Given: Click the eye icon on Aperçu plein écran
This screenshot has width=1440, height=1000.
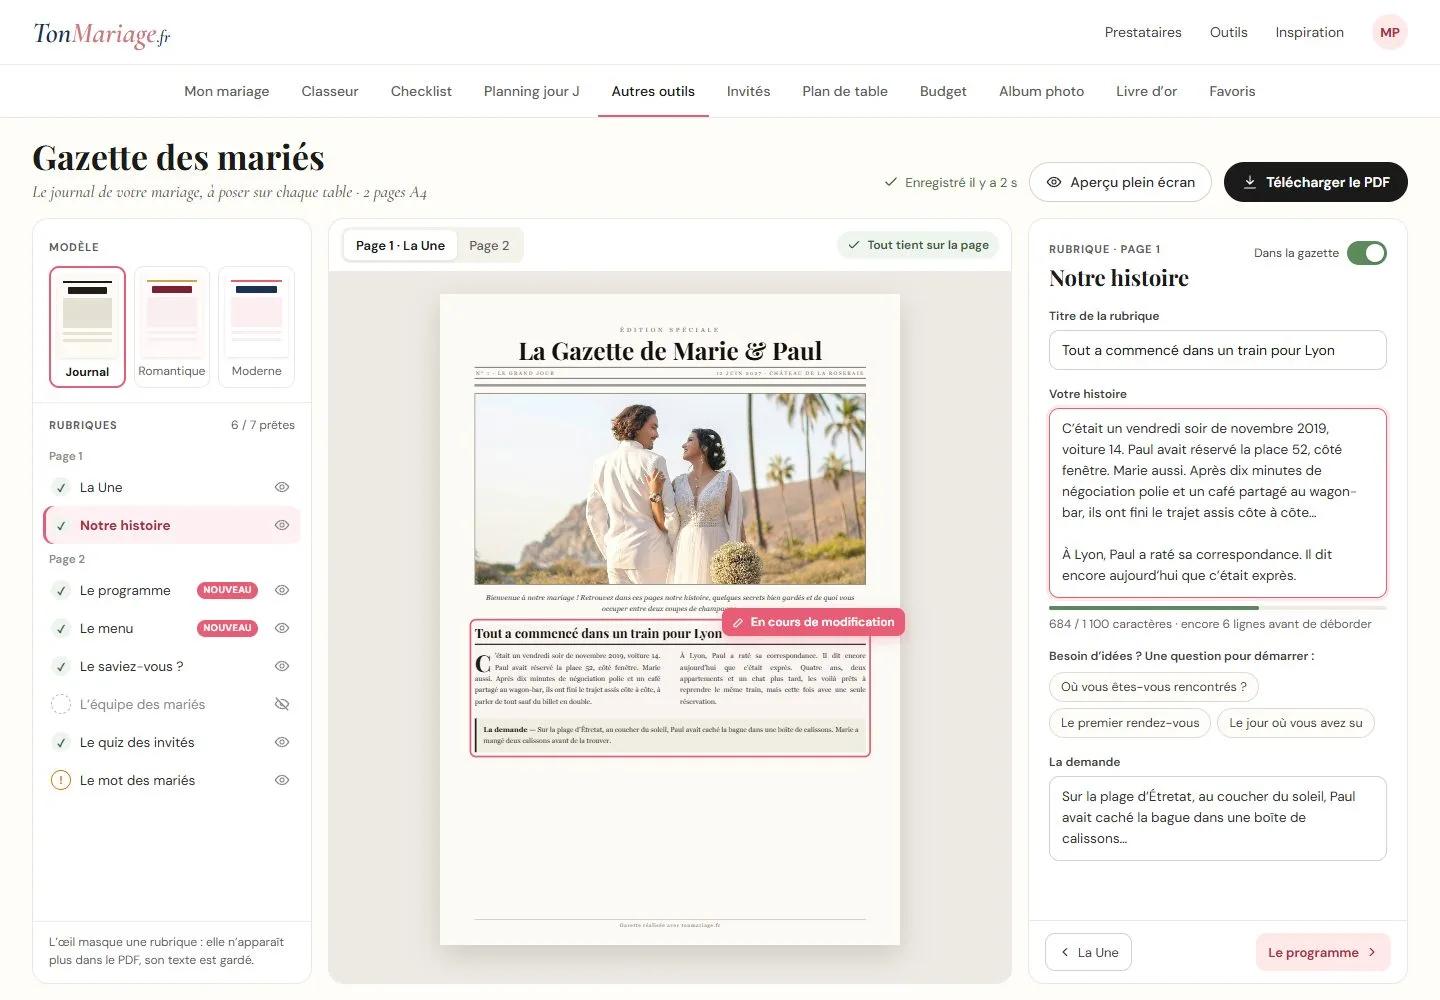Looking at the screenshot, I should coord(1053,182).
